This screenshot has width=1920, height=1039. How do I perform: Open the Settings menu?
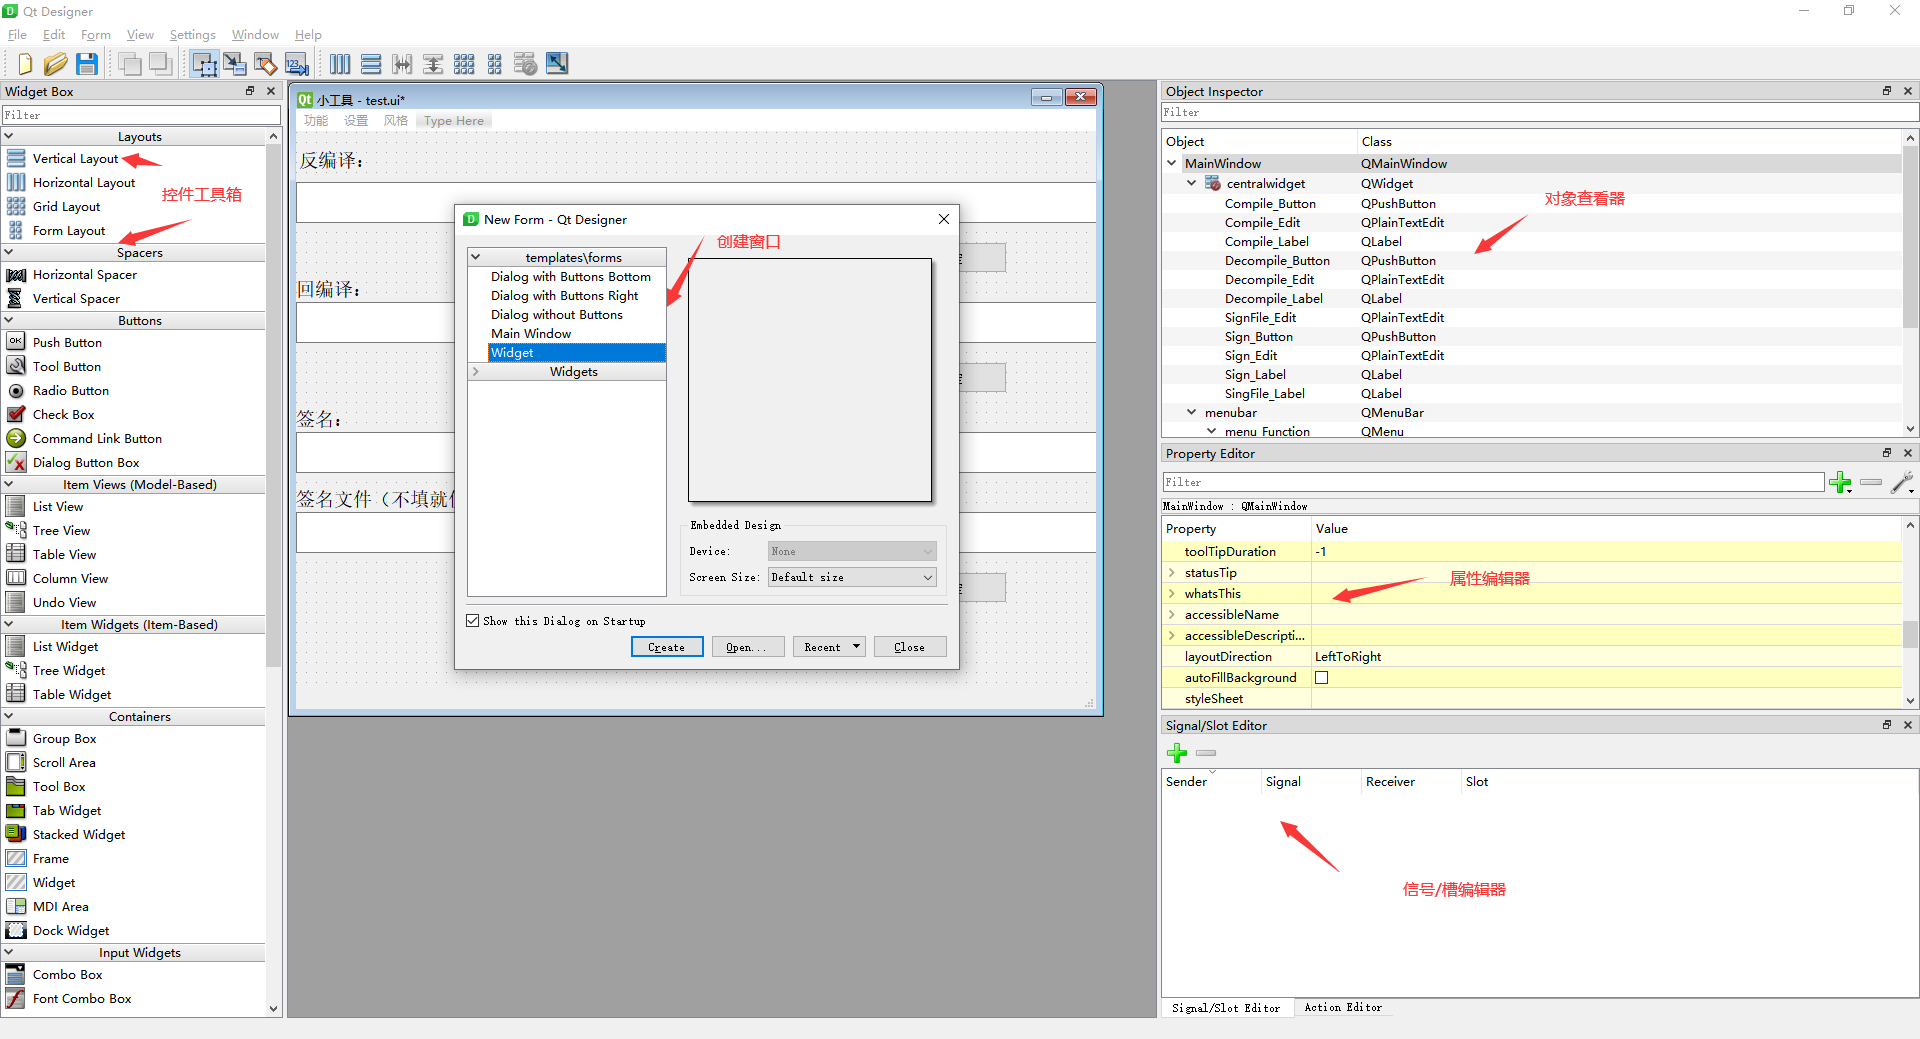[x=192, y=34]
